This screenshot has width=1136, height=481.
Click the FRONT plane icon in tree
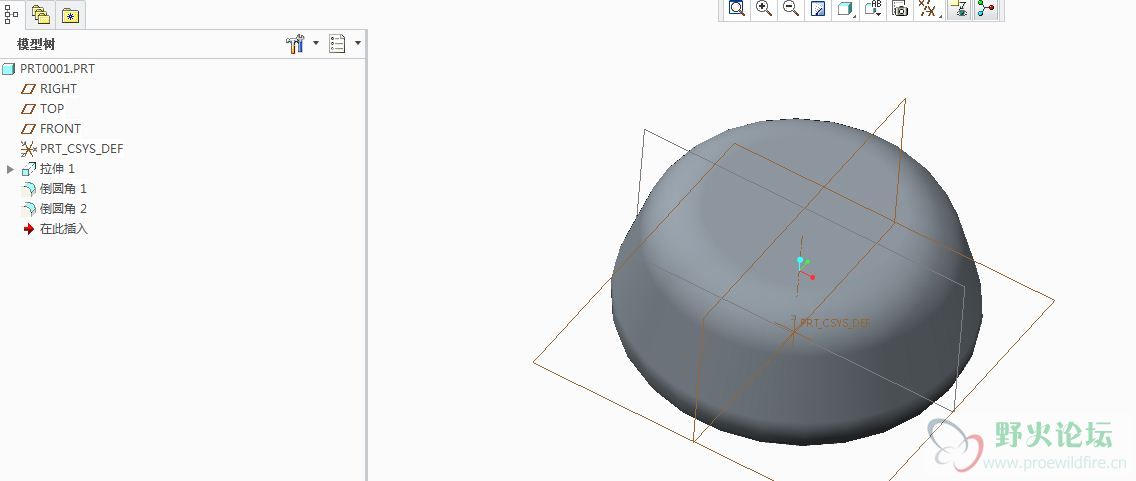click(28, 128)
